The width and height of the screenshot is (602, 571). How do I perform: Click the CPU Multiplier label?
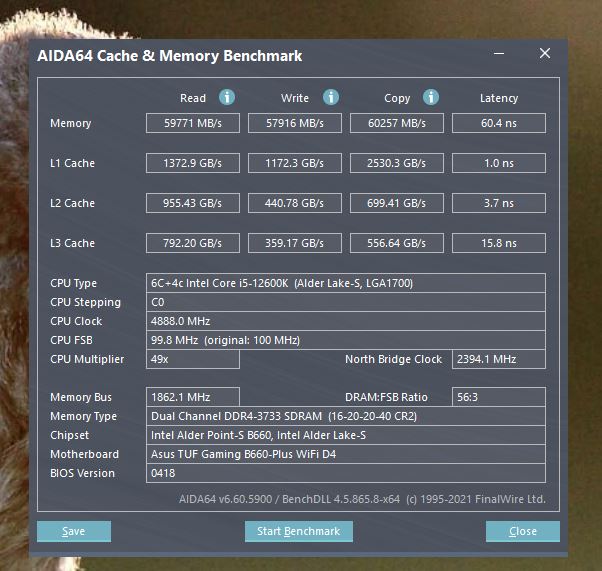[87, 359]
